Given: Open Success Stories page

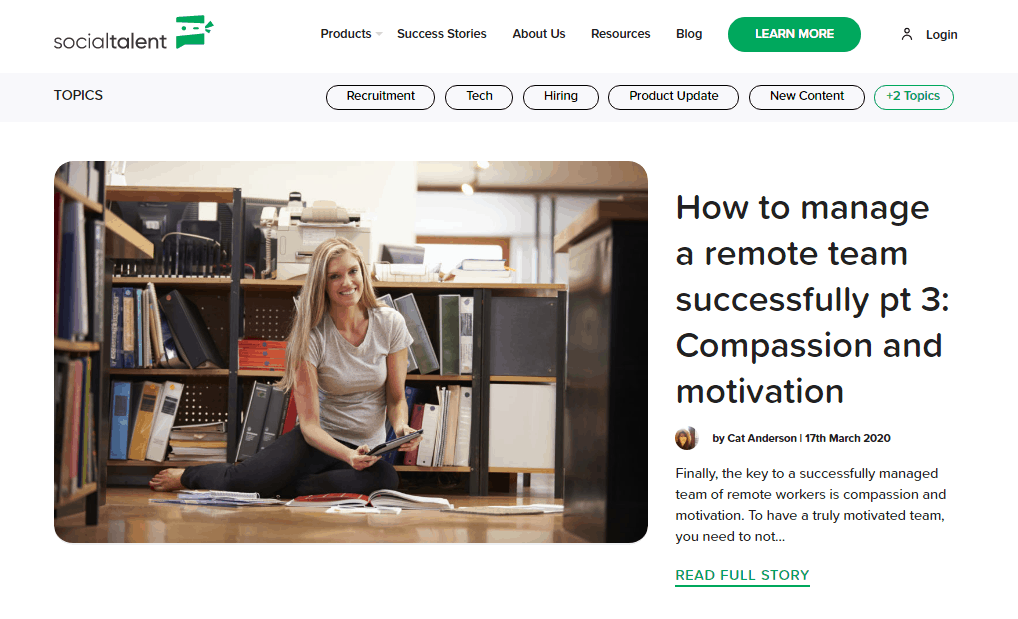Looking at the screenshot, I should (441, 34).
